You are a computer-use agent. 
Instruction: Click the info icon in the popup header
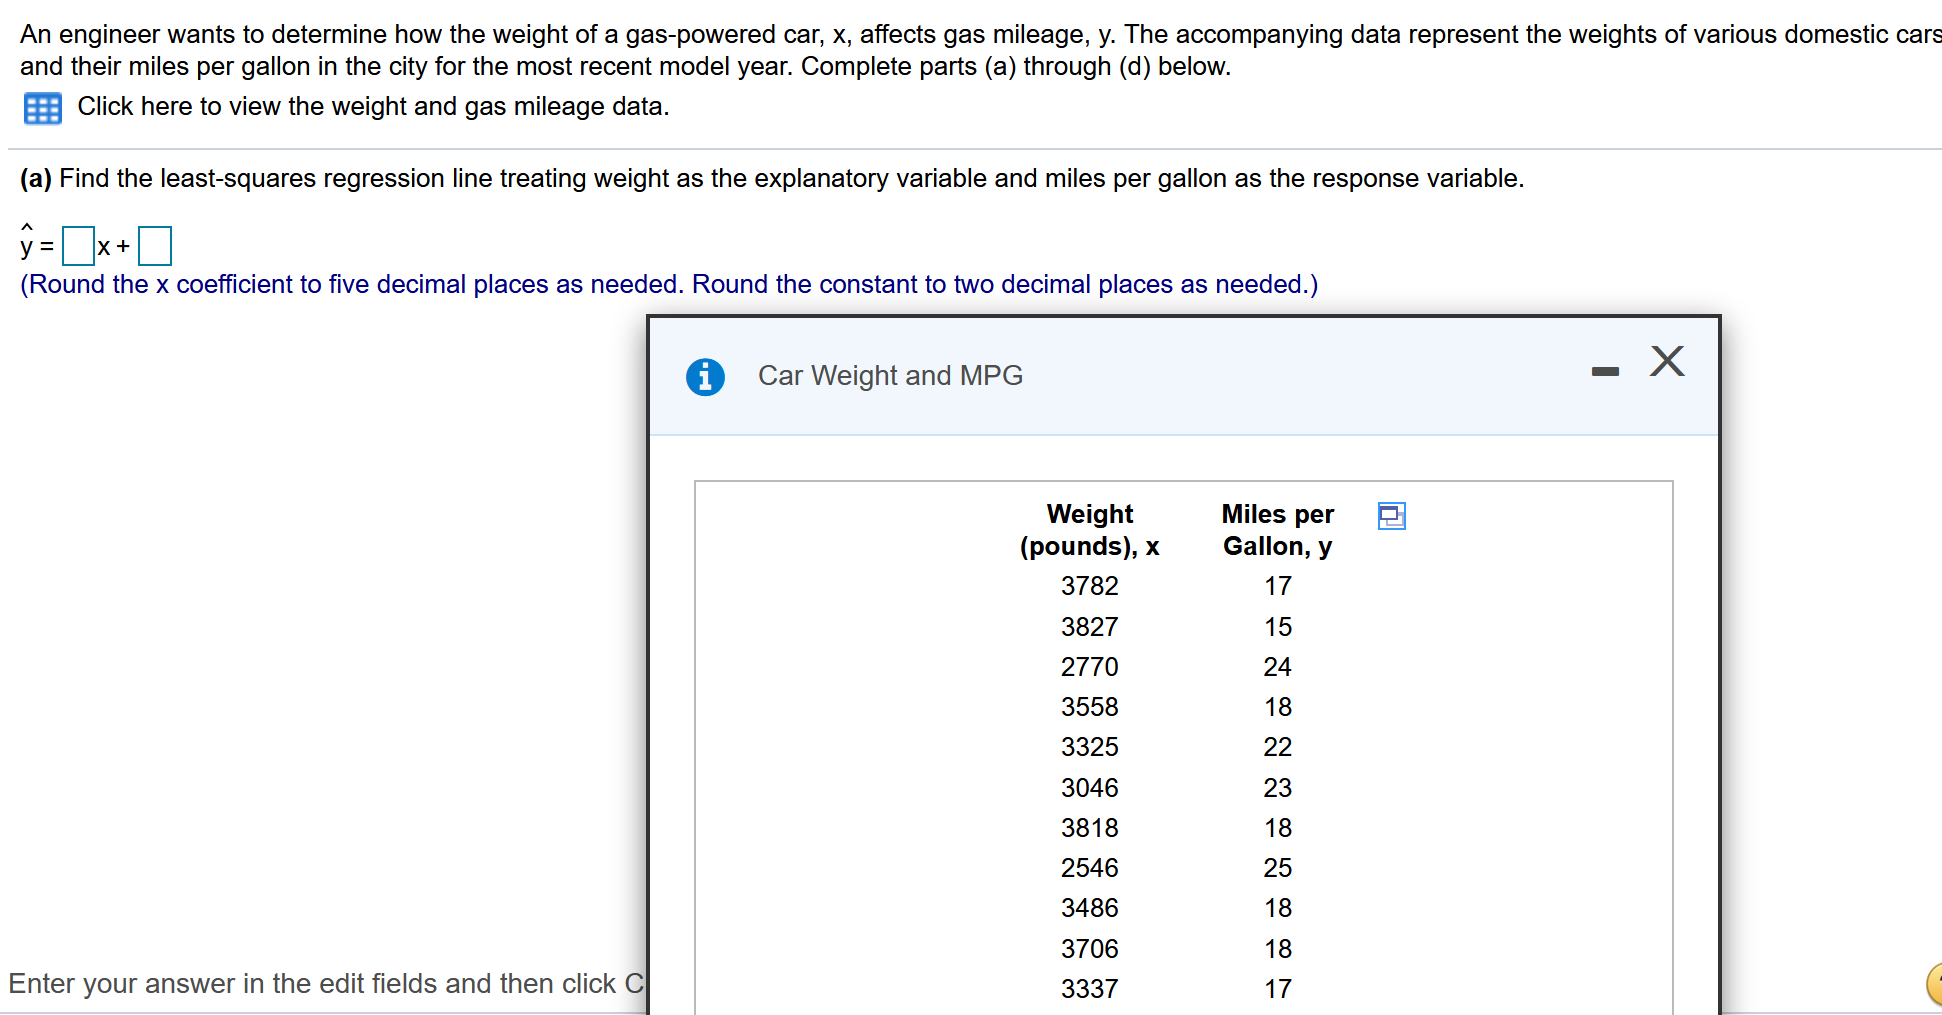705,377
